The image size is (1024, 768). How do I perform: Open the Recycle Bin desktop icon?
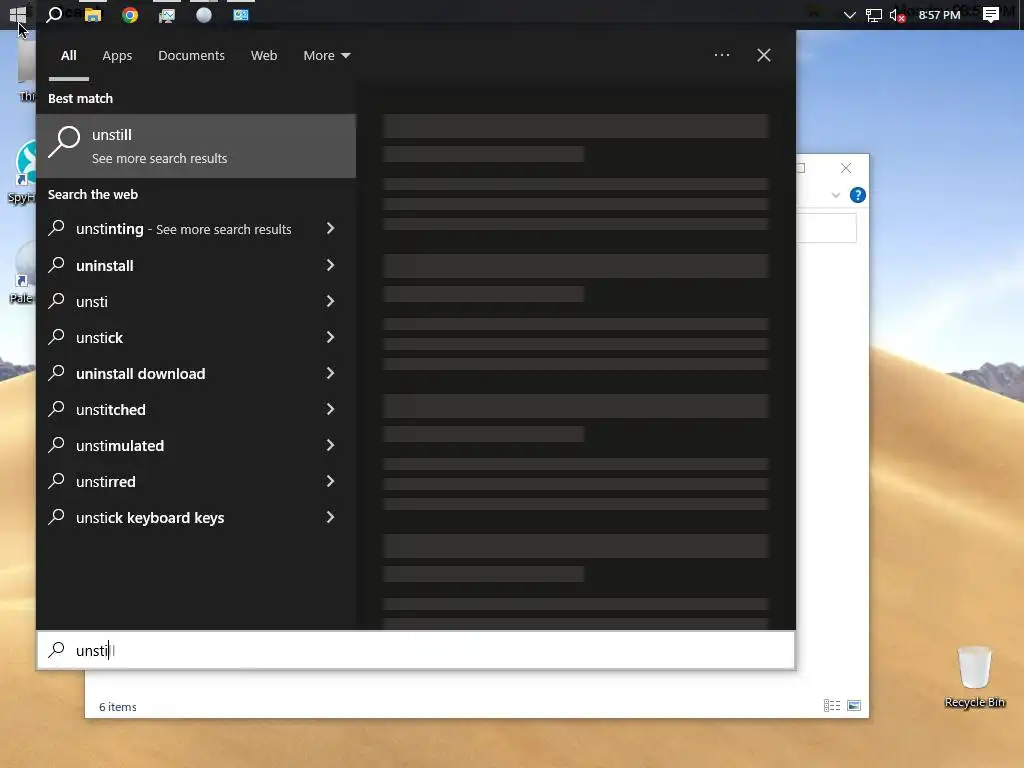click(974, 677)
